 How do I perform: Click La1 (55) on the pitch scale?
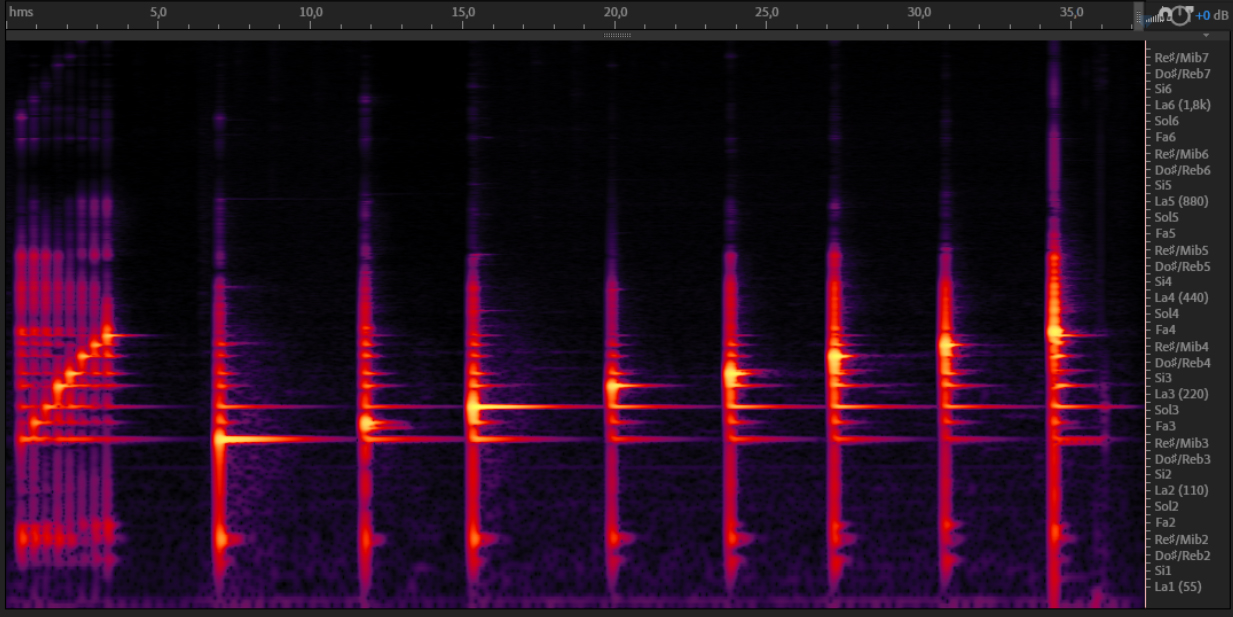(x=1178, y=586)
